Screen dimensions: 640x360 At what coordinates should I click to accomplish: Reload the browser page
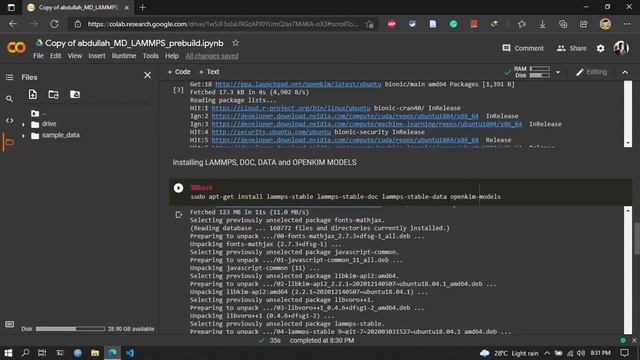54,24
